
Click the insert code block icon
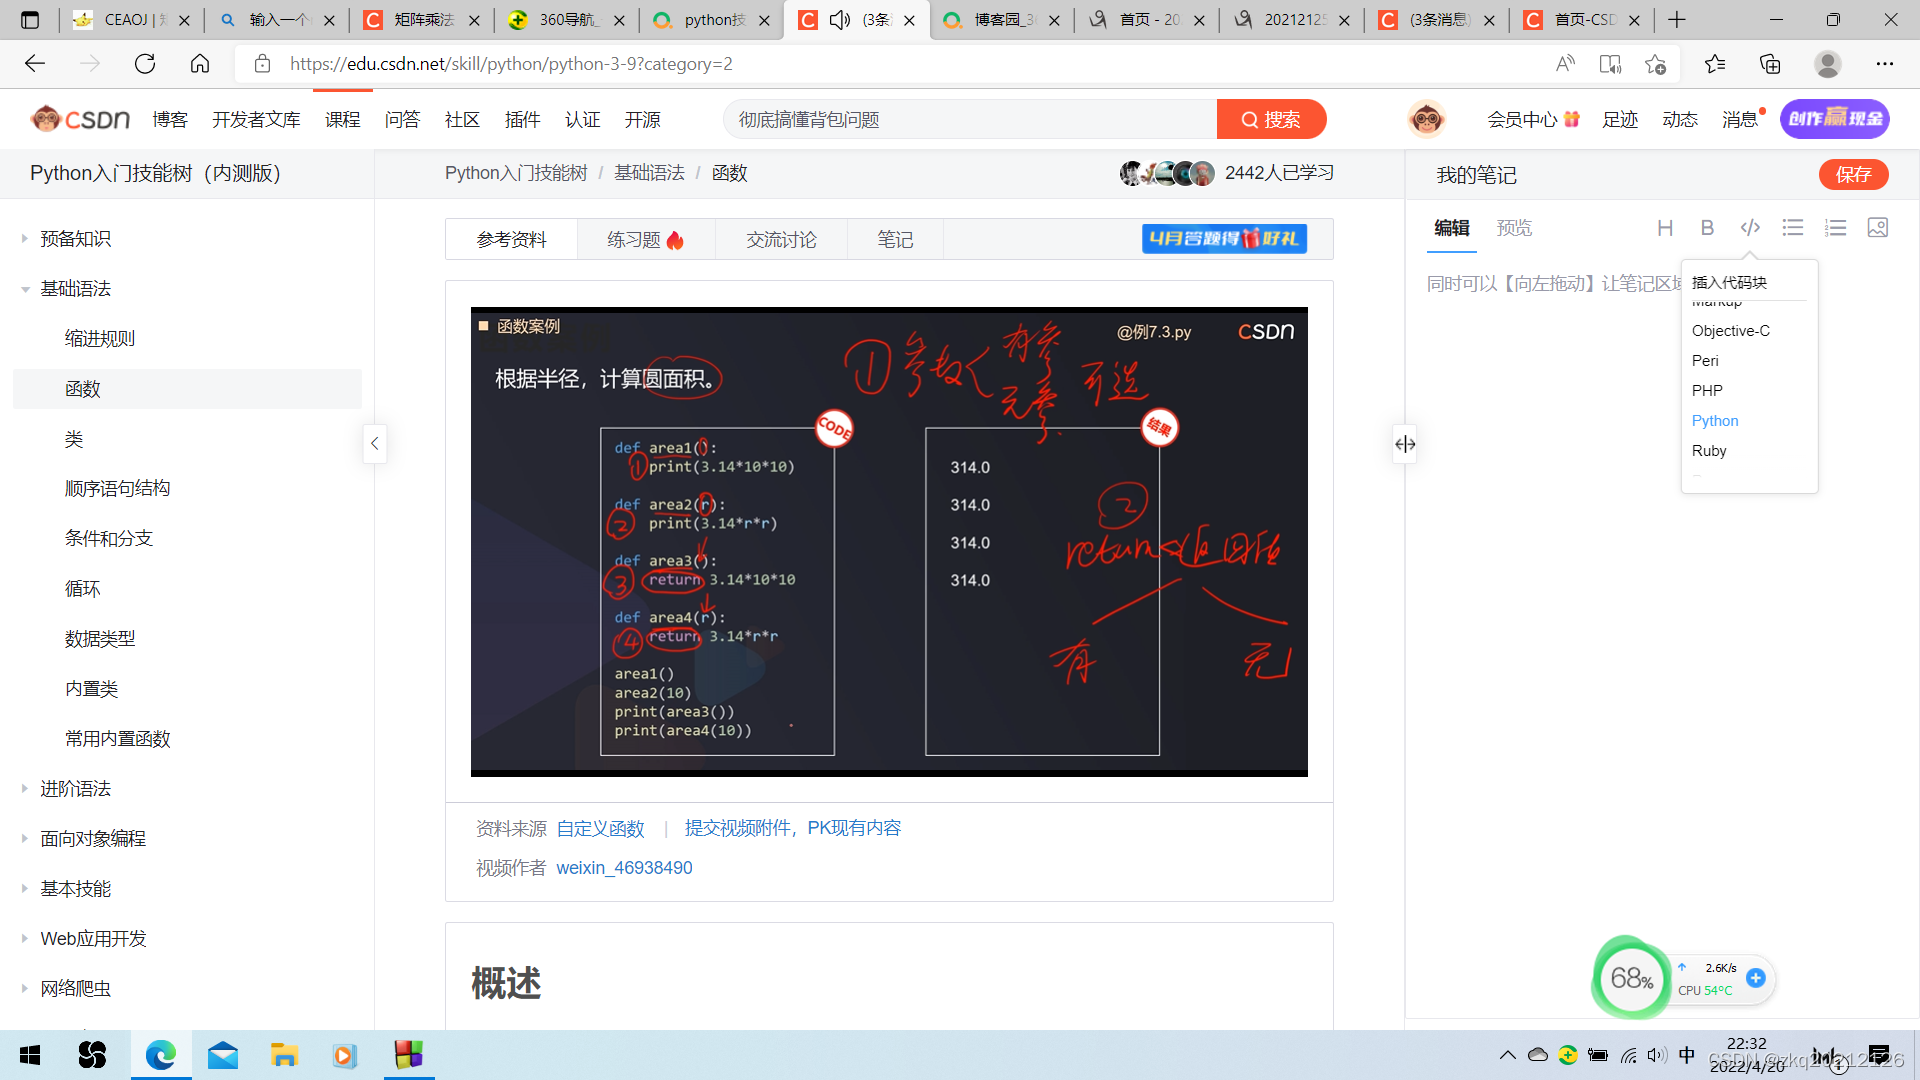(1750, 228)
